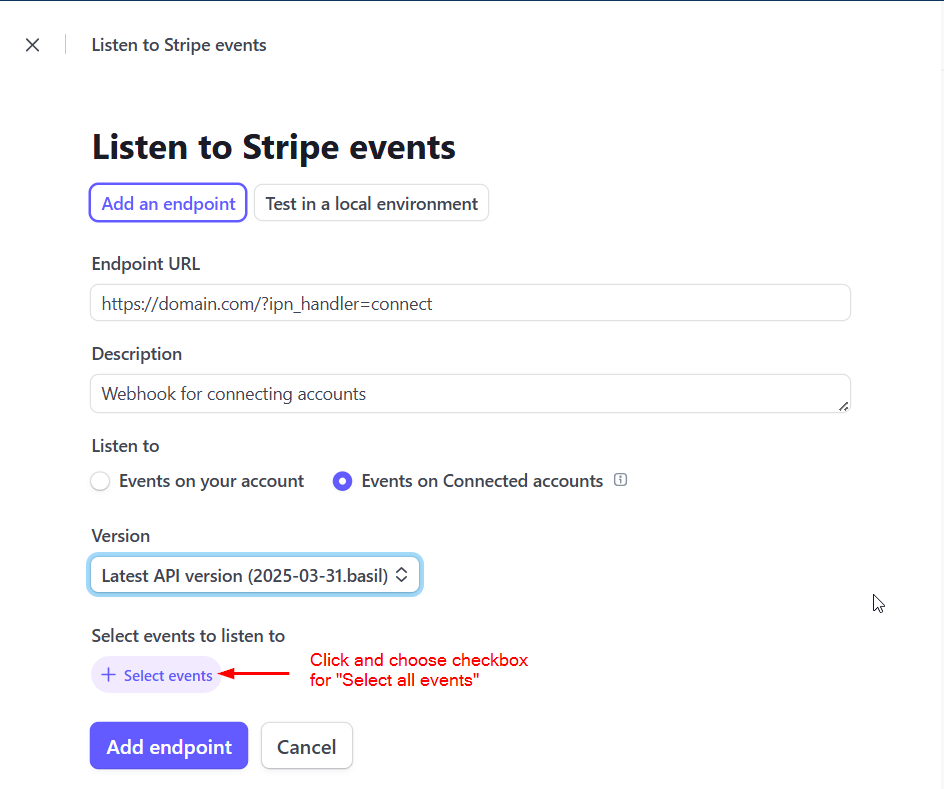Click the up-down chevron in Version selector
This screenshot has width=944, height=789.
[x=402, y=575]
